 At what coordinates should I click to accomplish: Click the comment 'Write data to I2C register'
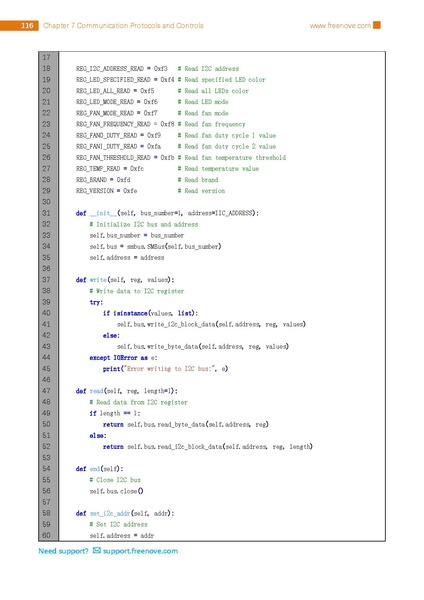(137, 291)
